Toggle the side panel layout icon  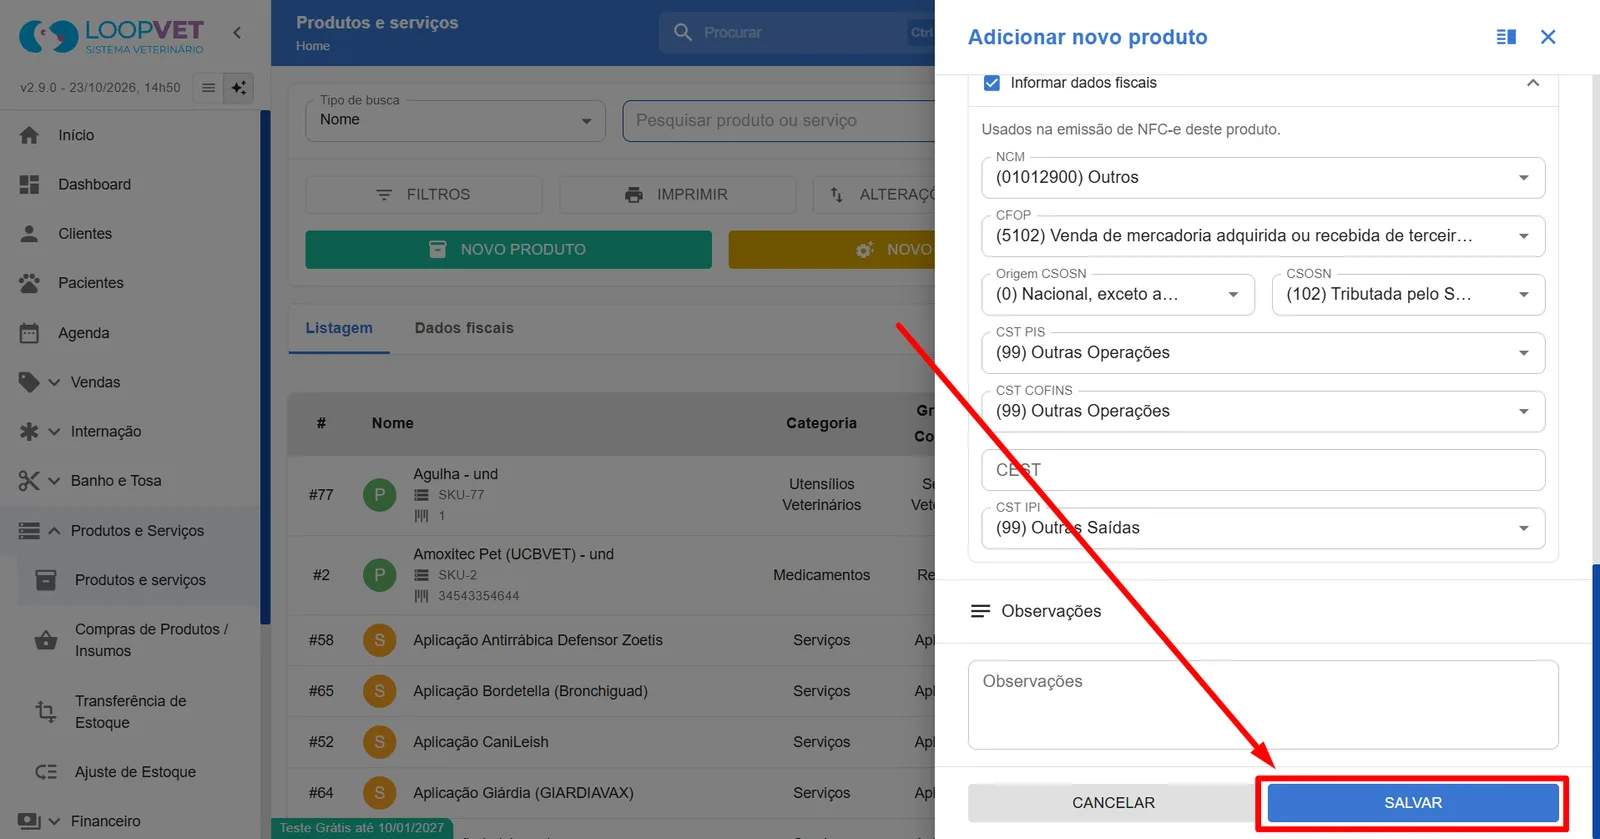pyautogui.click(x=1506, y=37)
